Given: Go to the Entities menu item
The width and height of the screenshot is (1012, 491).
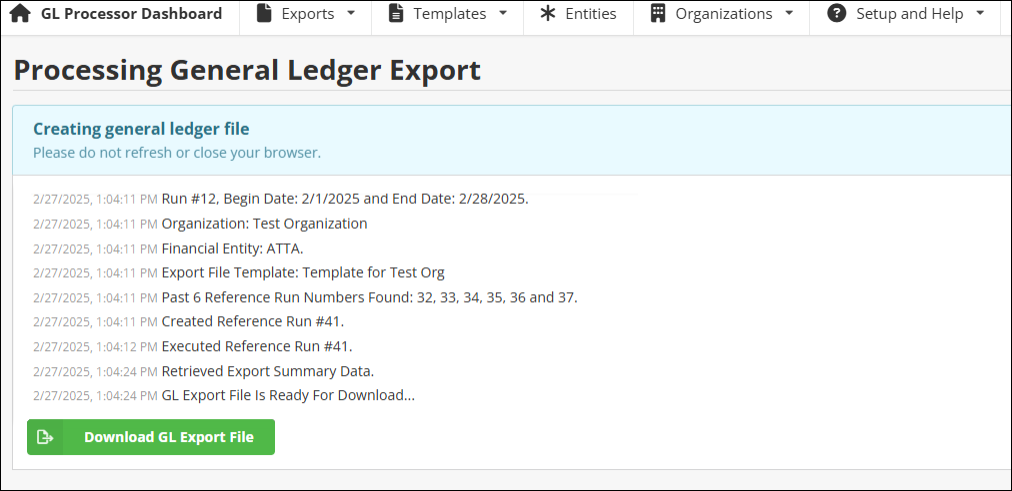Looking at the screenshot, I should [x=591, y=14].
